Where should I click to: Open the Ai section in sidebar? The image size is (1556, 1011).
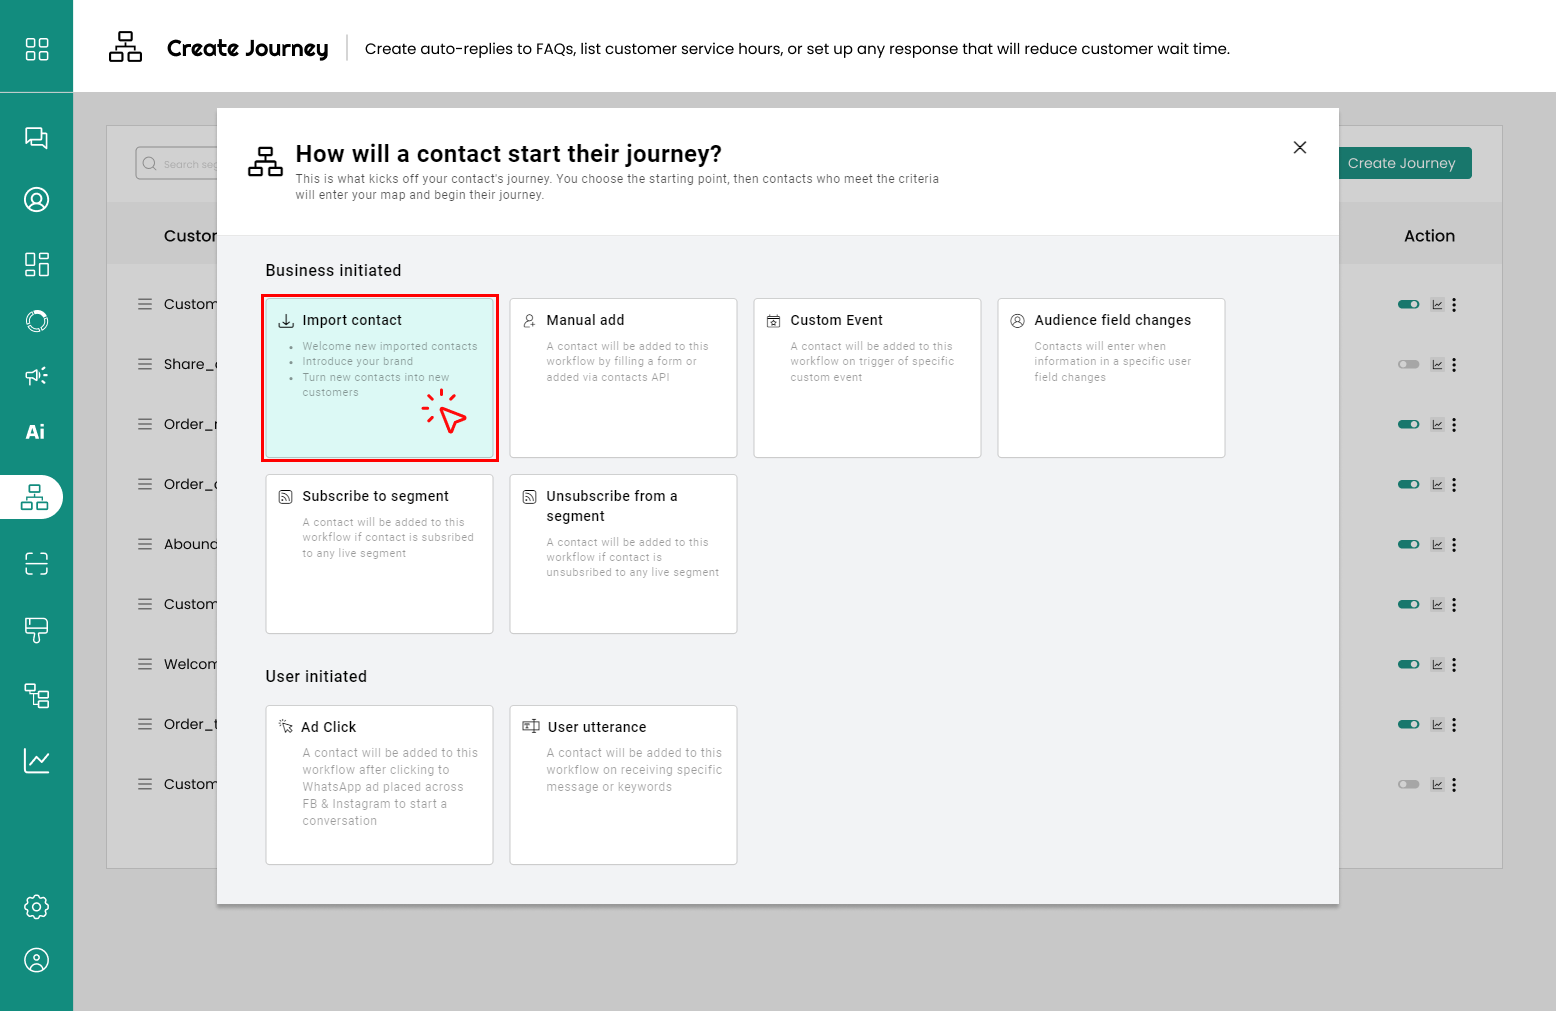(x=36, y=432)
